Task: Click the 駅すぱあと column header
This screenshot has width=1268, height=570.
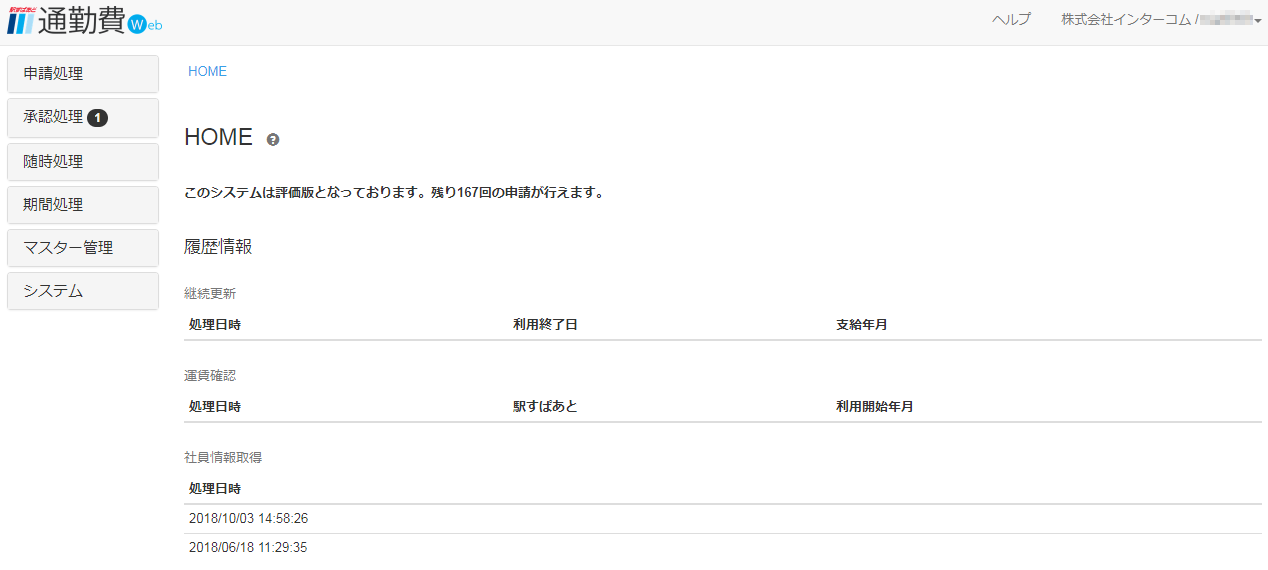Action: click(x=545, y=407)
